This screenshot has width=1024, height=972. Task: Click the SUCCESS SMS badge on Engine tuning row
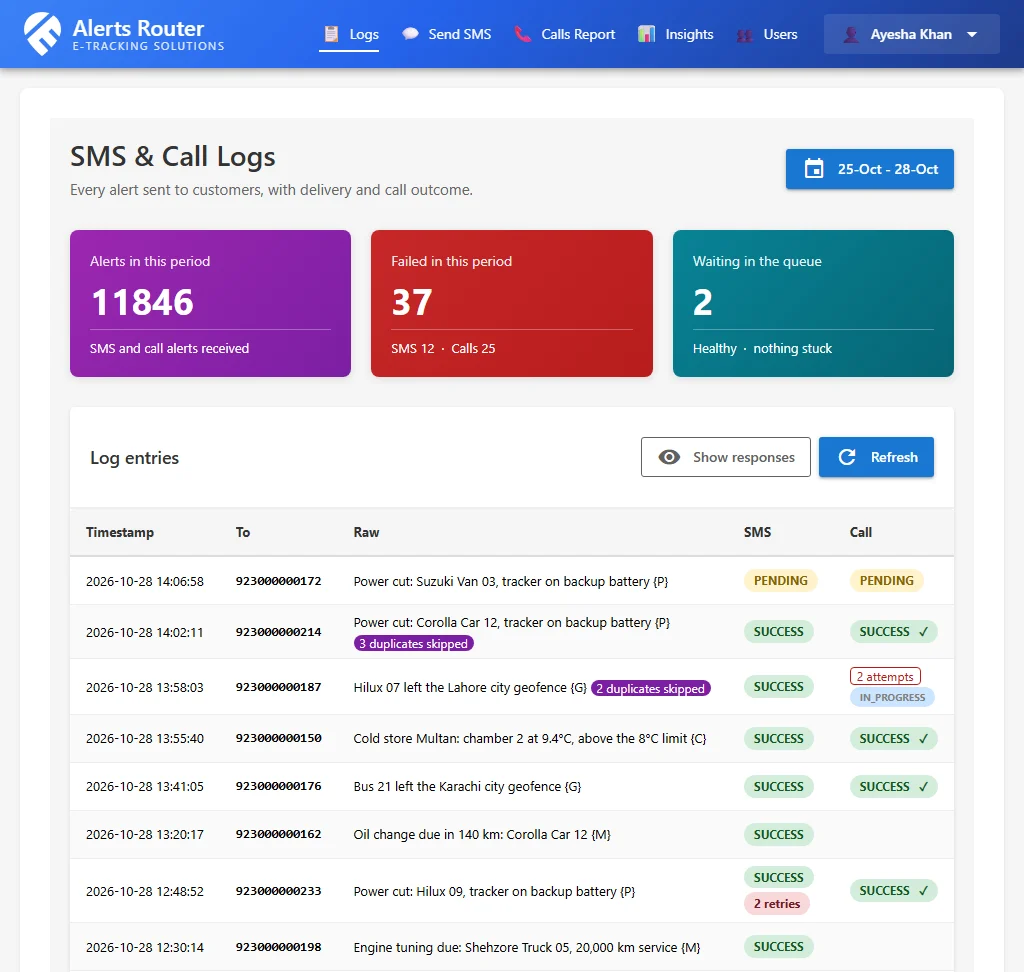778,947
